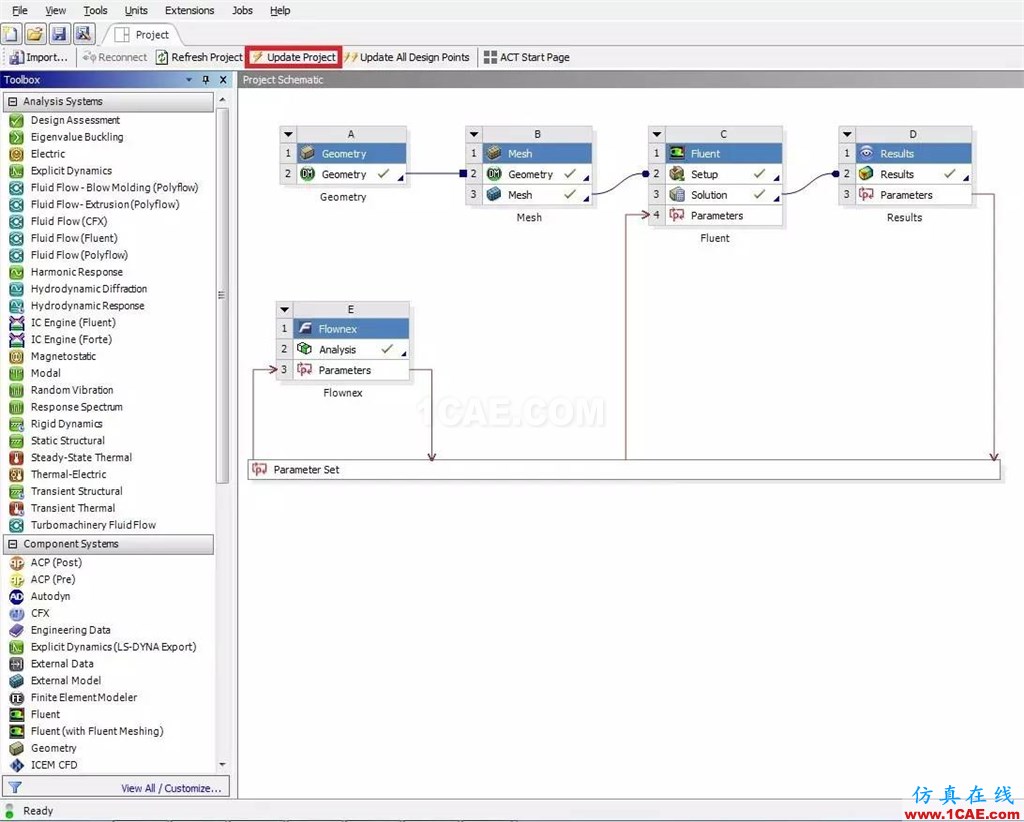Image resolution: width=1024 pixels, height=822 pixels.
Task: Click the Engineering Data icon
Action: click(16, 630)
